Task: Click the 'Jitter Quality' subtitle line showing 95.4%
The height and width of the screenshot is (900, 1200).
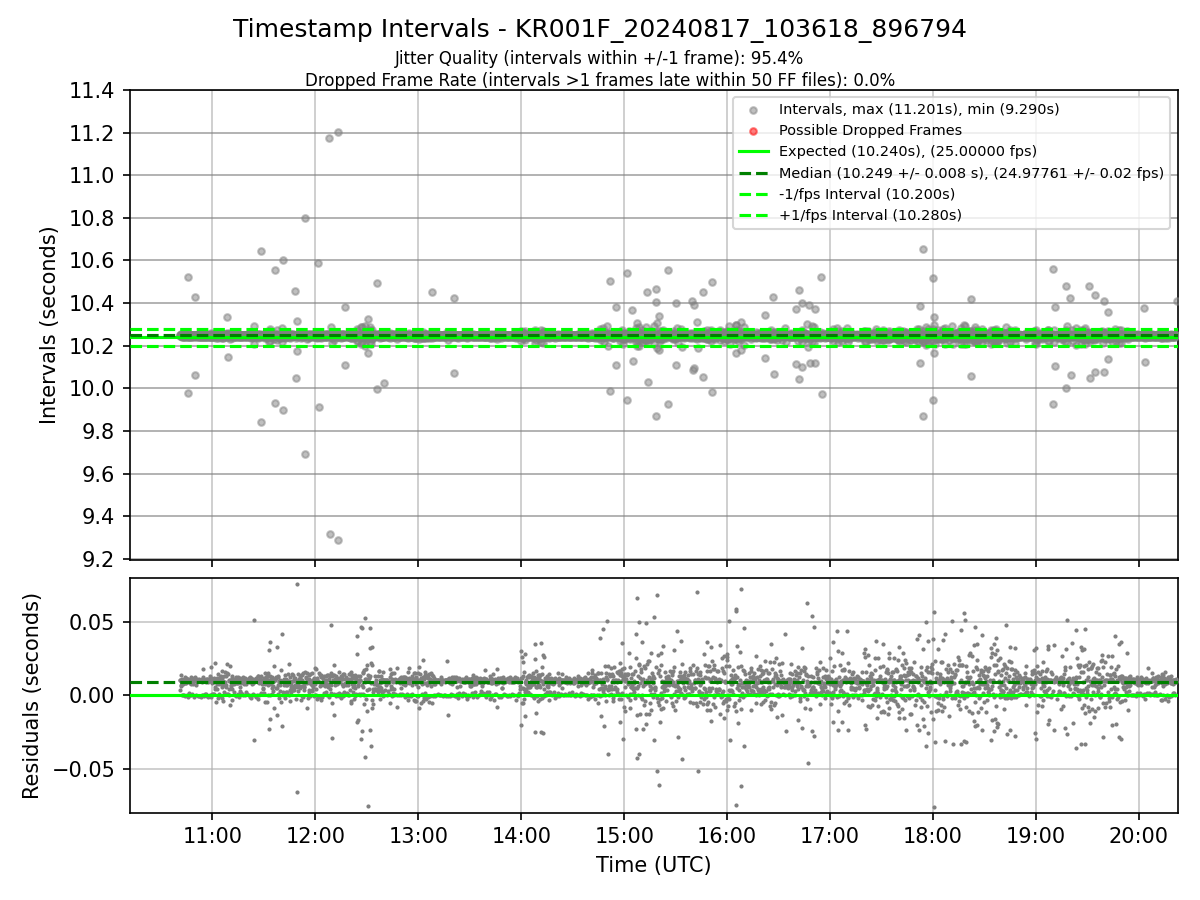Action: [600, 59]
